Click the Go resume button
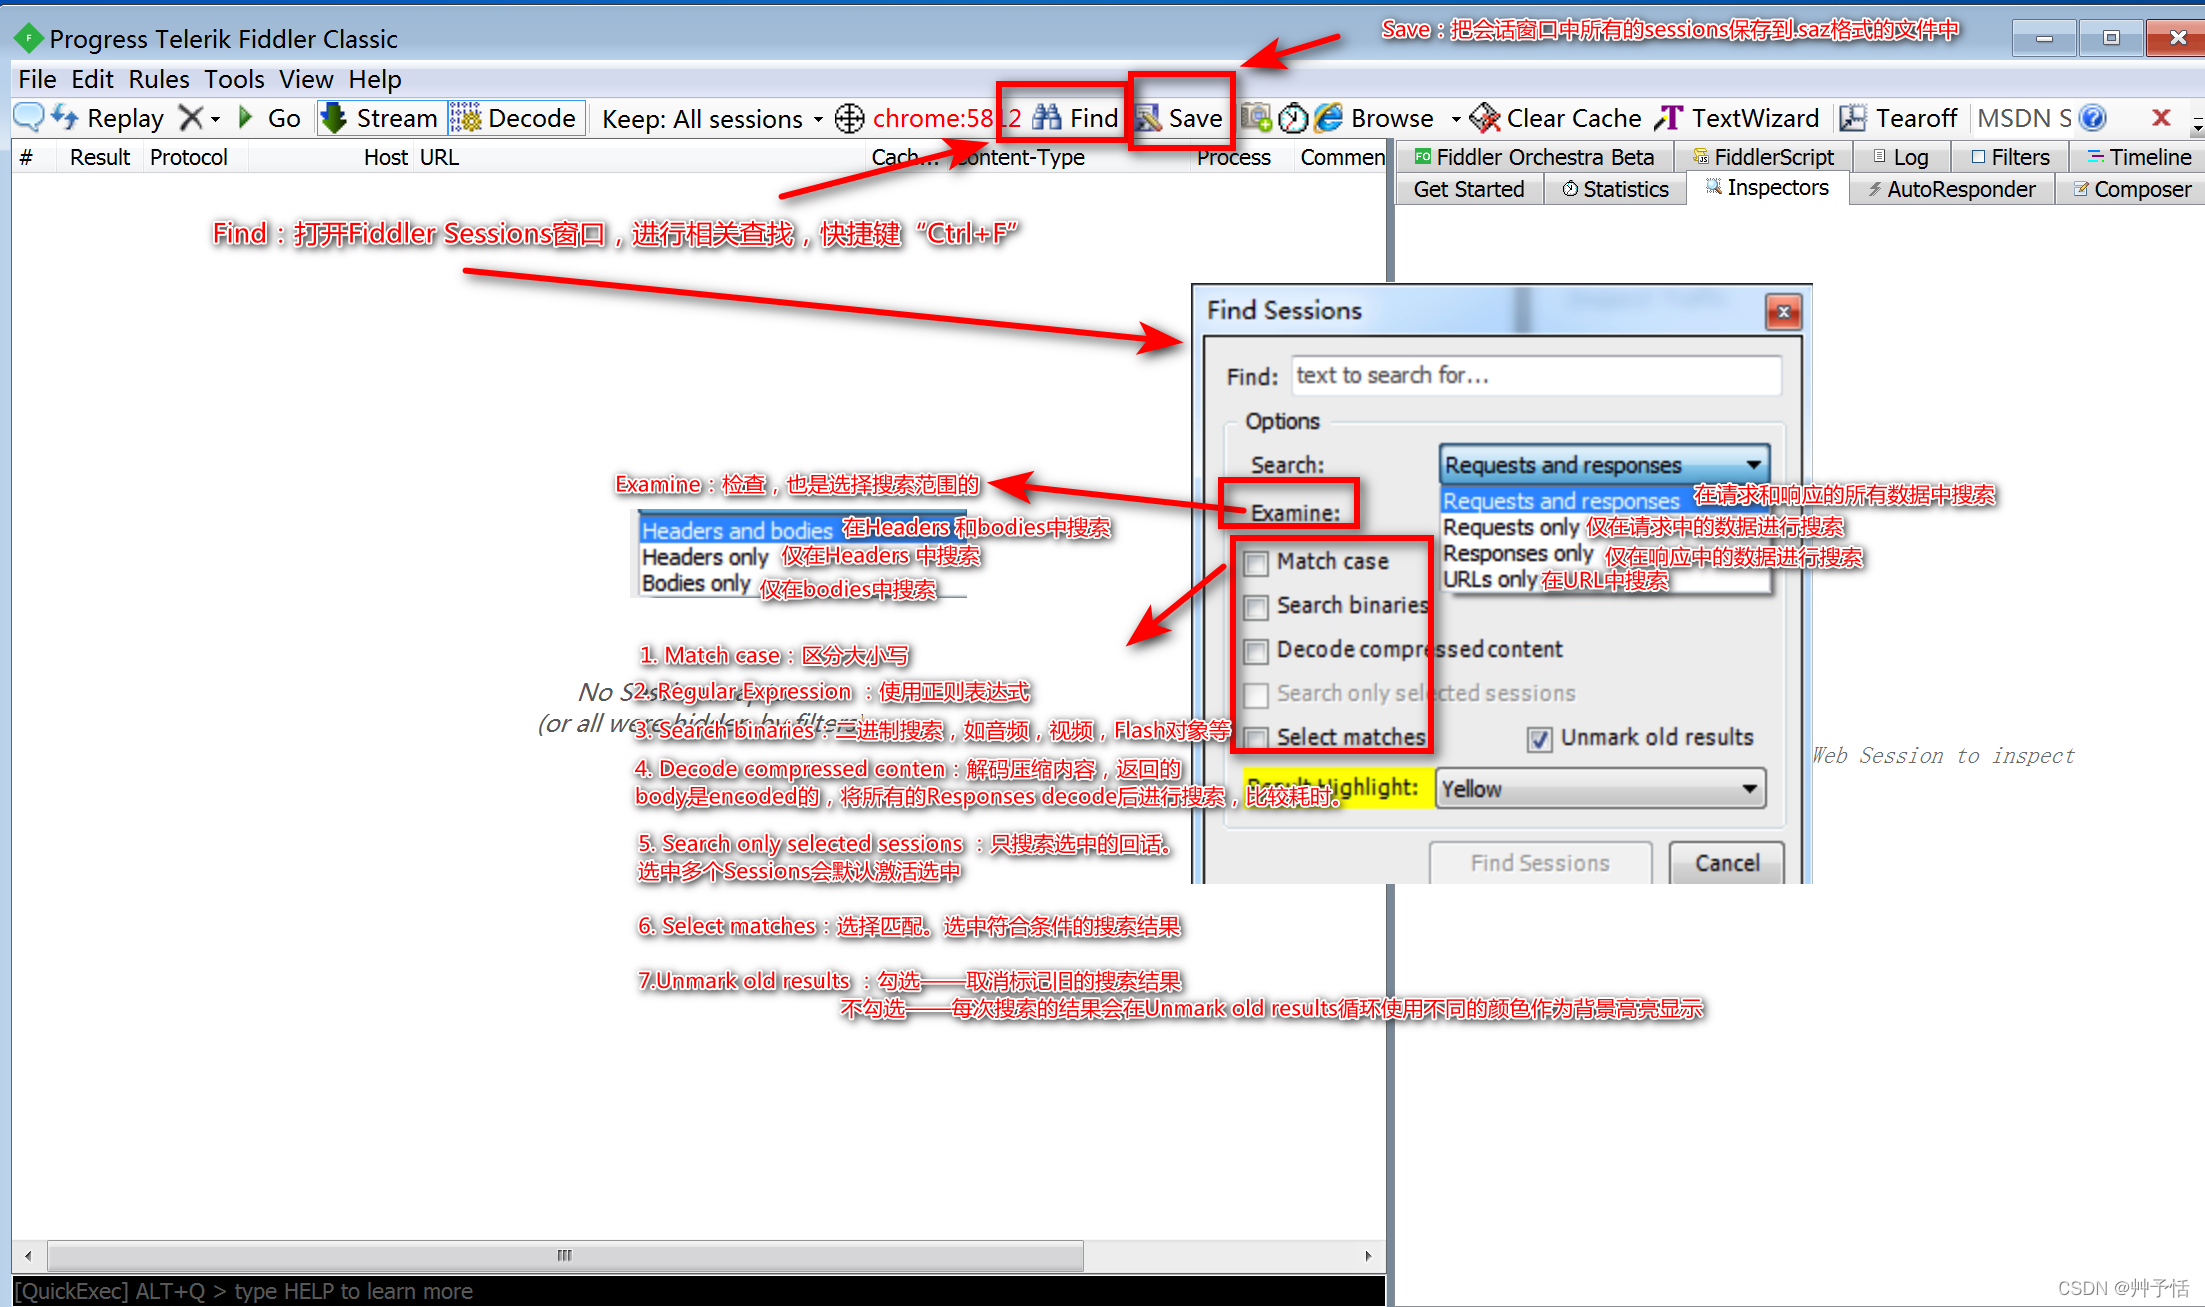The image size is (2205, 1307). point(270,118)
